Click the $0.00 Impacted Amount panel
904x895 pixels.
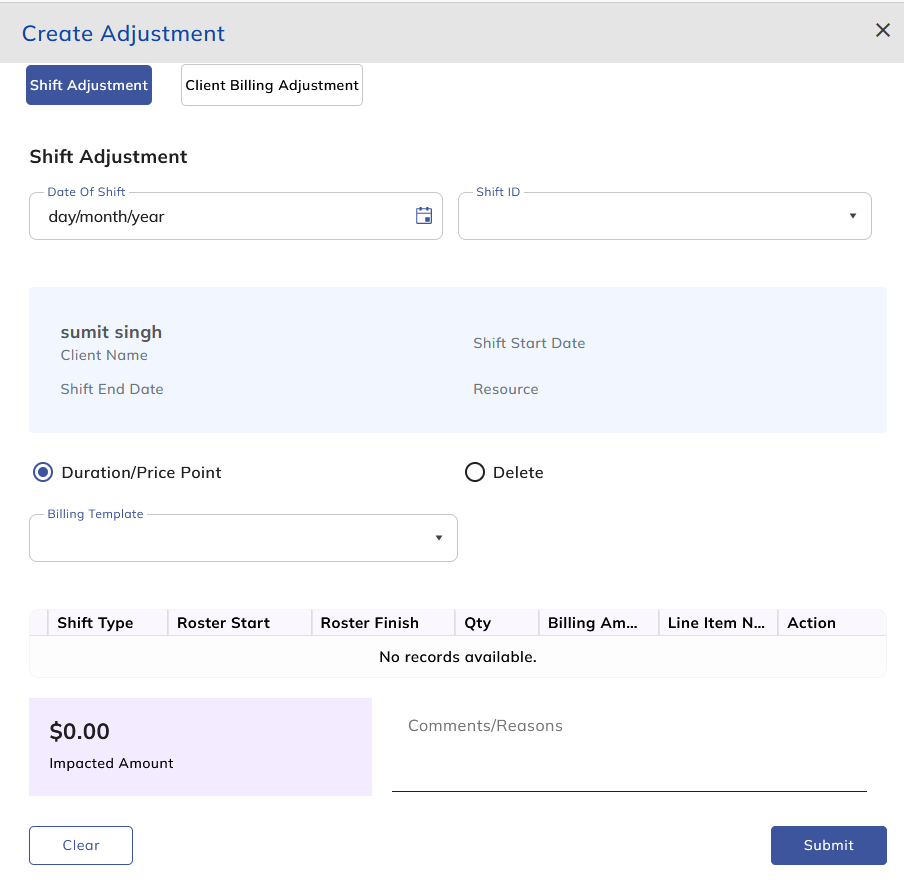(x=200, y=747)
